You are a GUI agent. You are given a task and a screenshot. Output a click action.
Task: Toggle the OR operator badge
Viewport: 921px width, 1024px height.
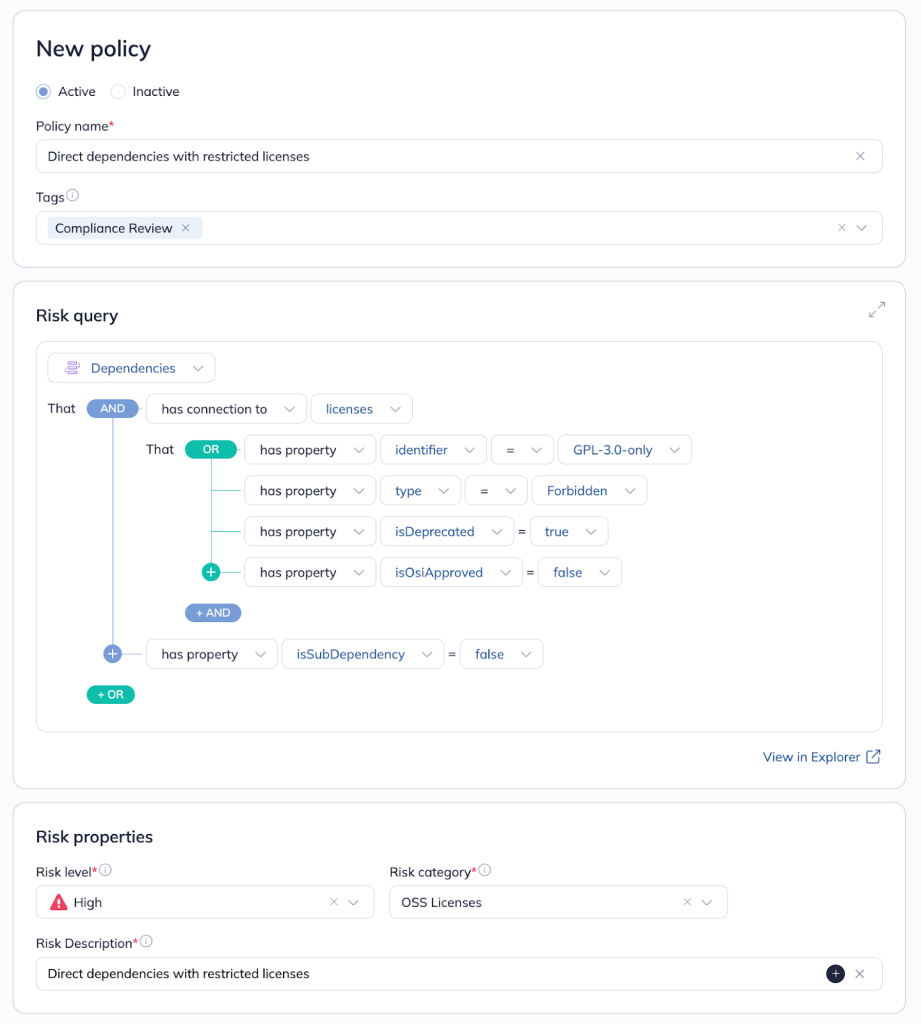210,450
